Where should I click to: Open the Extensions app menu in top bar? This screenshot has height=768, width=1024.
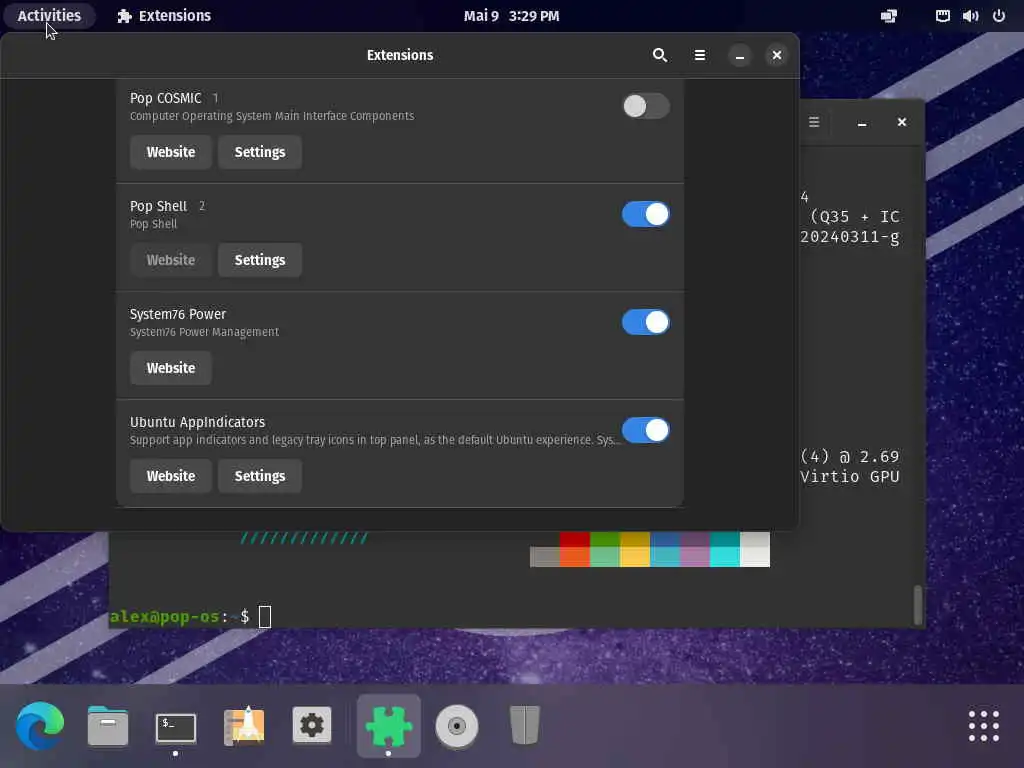point(164,16)
